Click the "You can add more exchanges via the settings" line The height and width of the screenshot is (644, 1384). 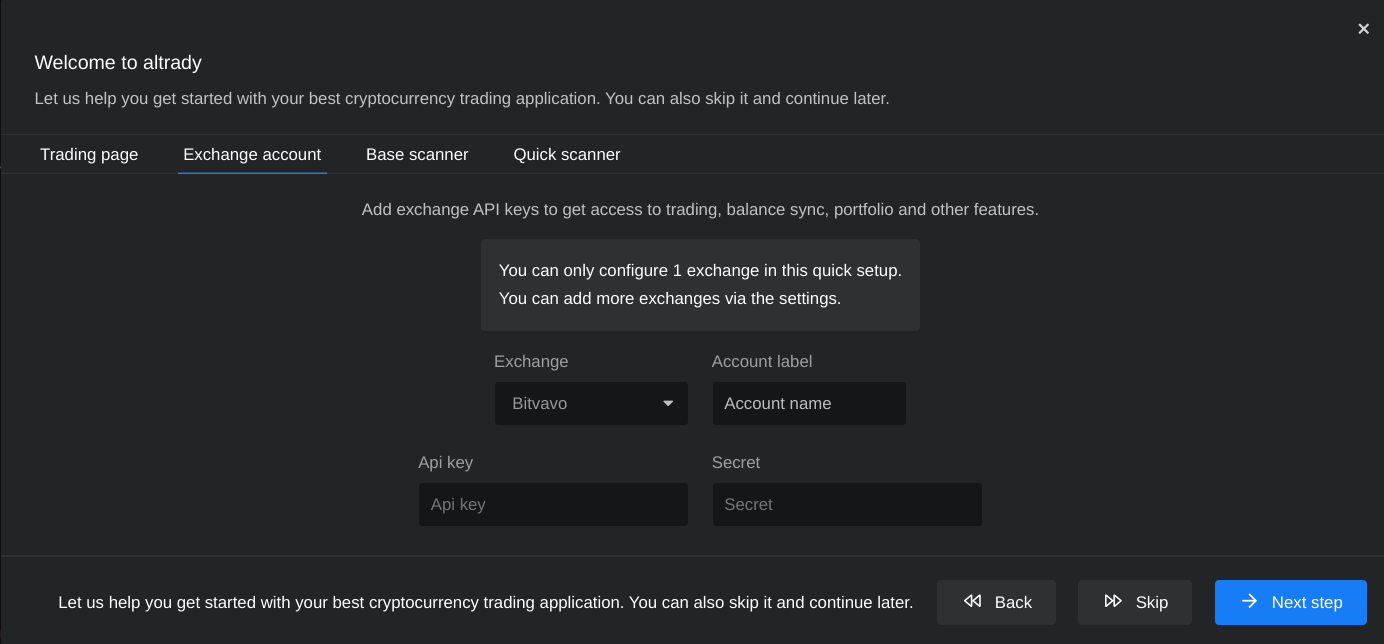670,299
